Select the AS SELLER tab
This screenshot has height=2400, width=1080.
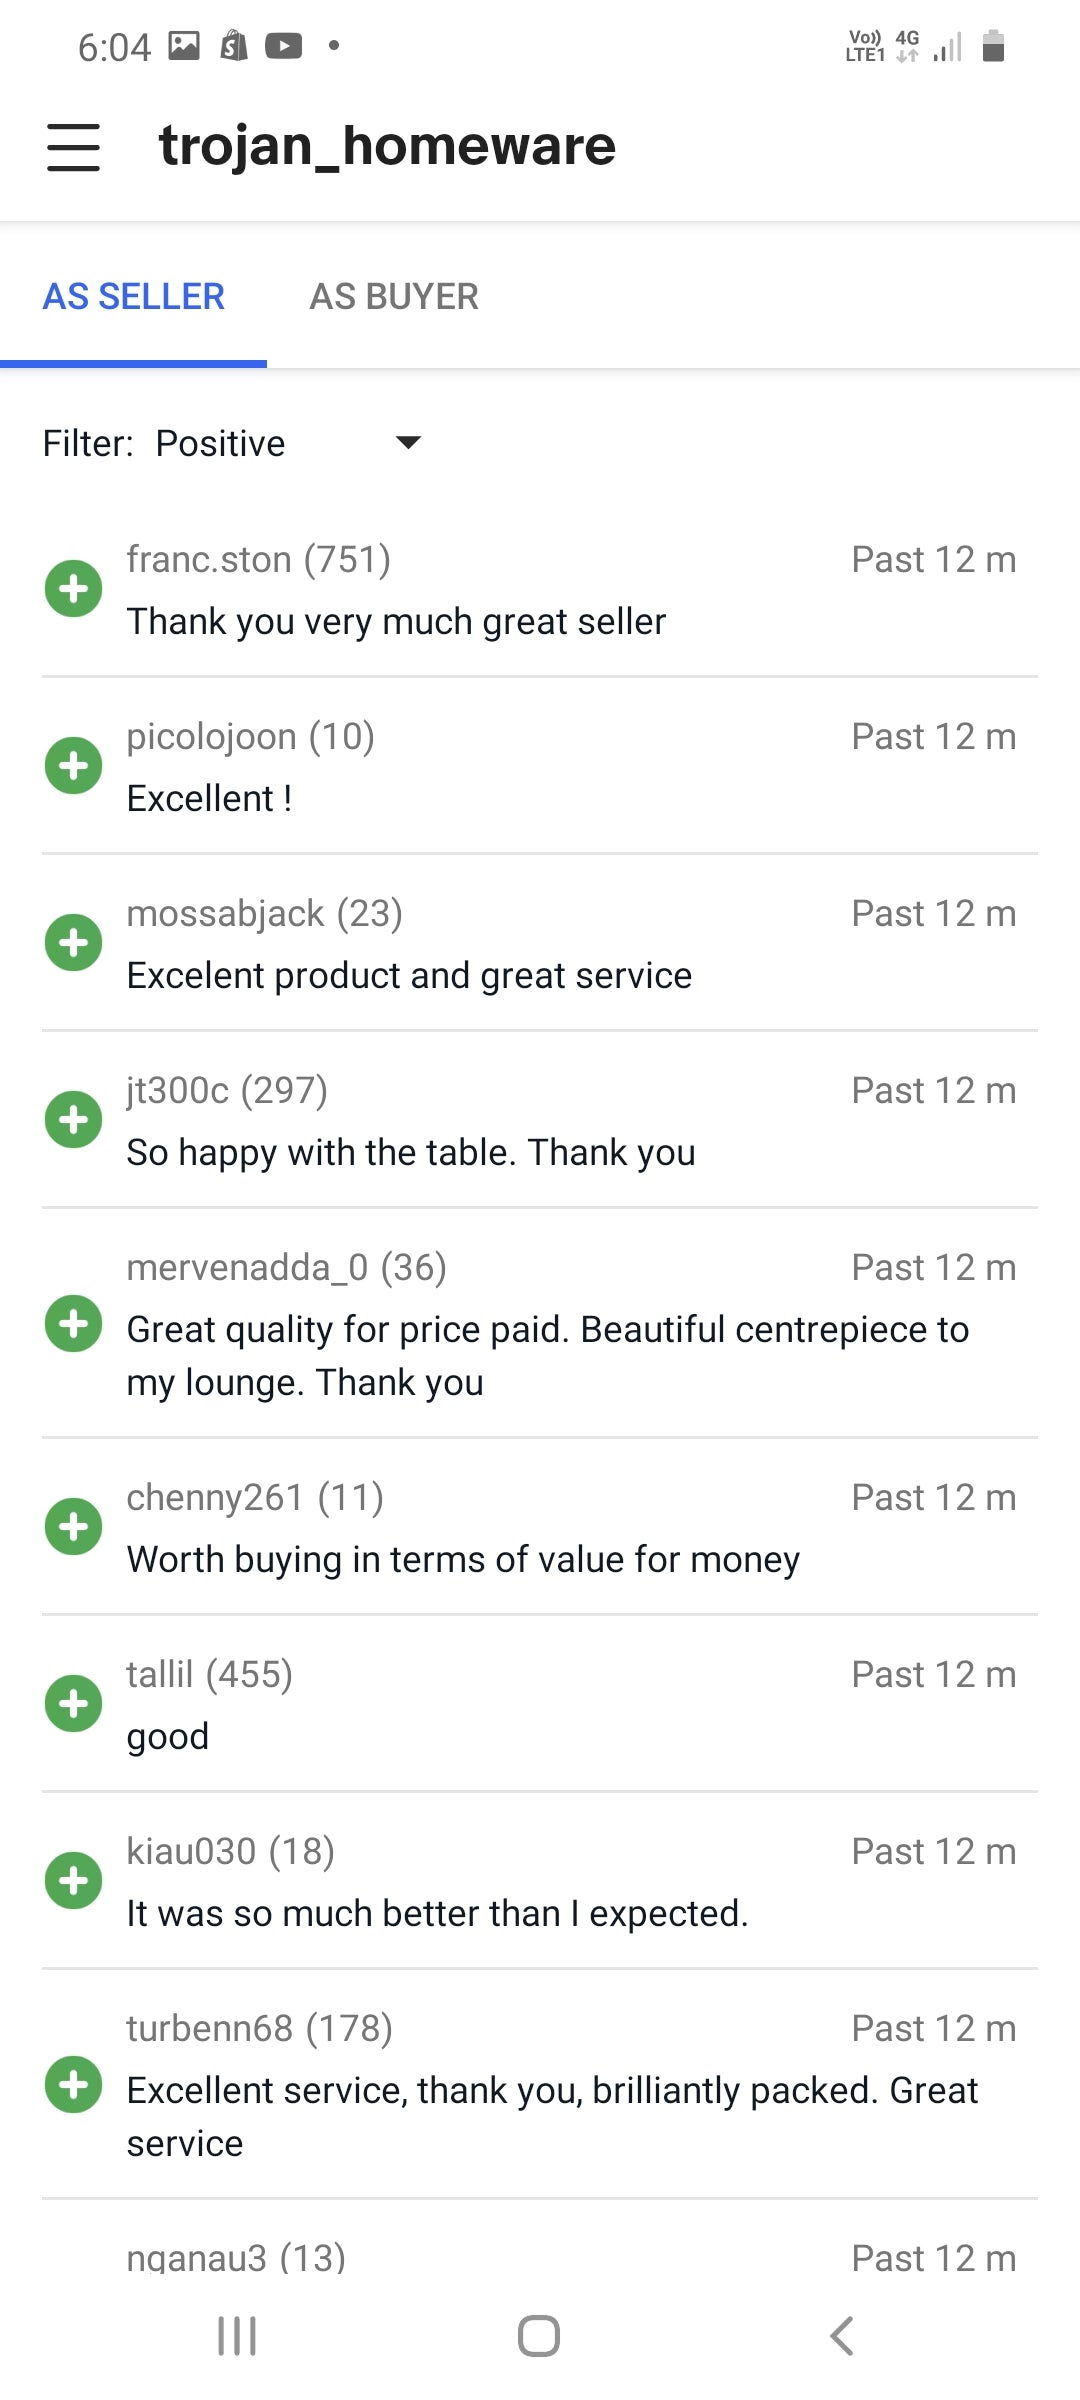(x=134, y=297)
